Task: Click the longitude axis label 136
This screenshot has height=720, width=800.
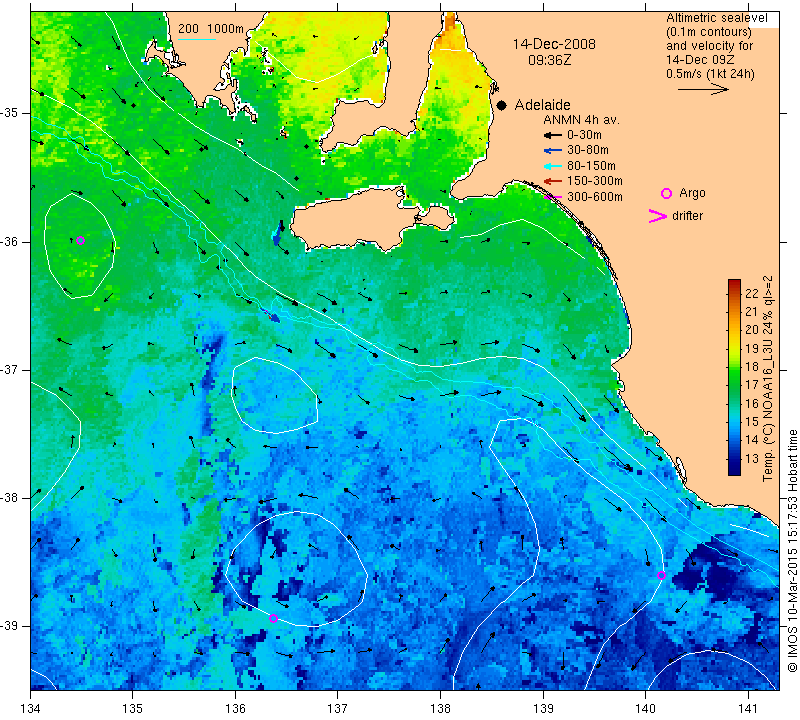Action: click(x=235, y=709)
